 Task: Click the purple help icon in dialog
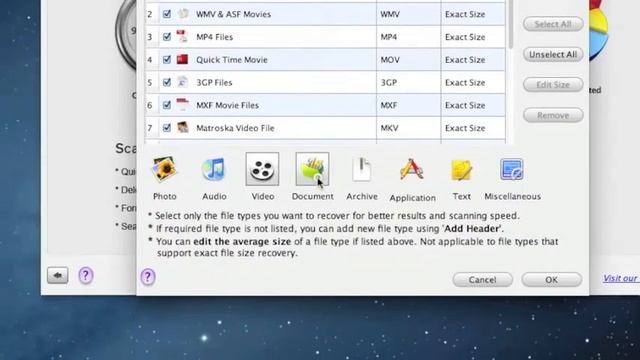tap(148, 277)
